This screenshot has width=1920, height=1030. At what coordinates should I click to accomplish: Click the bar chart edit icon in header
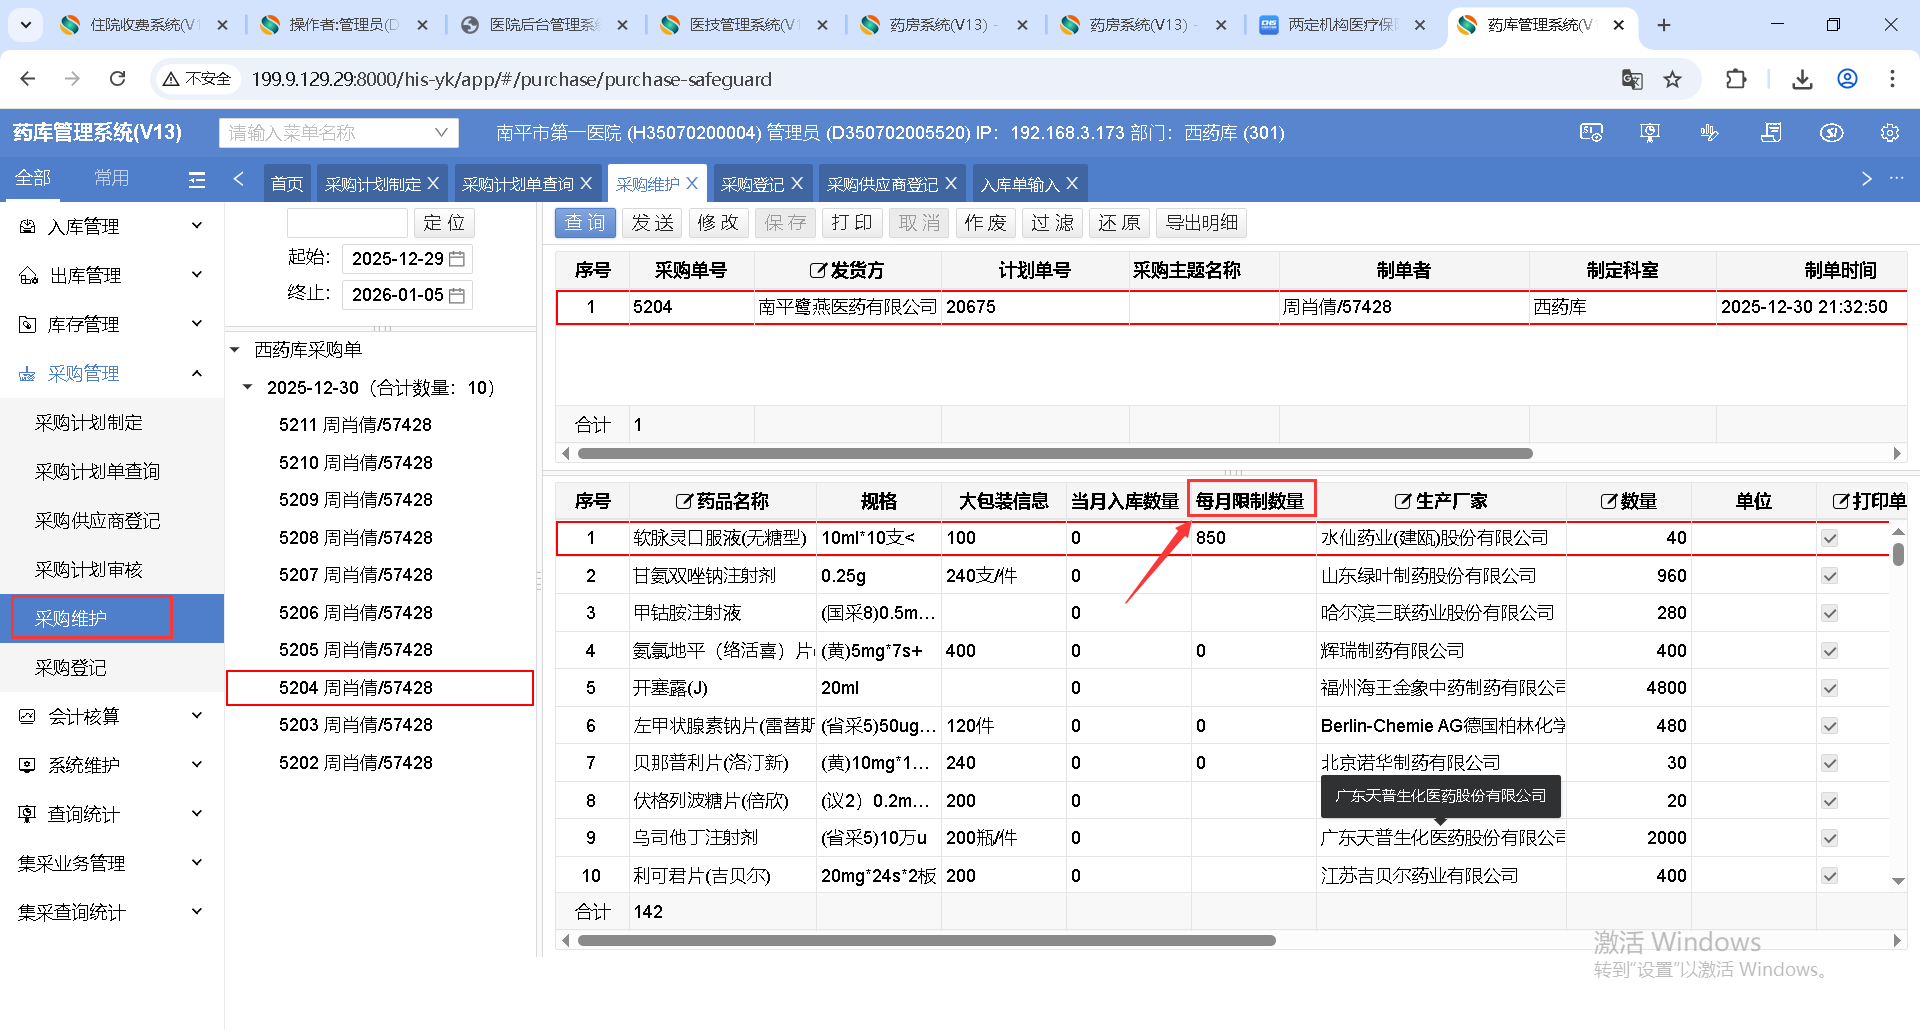(1709, 133)
